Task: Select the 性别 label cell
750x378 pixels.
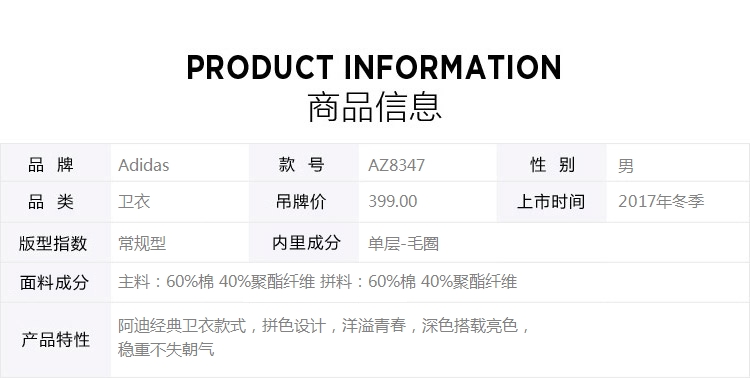Action: coord(551,163)
